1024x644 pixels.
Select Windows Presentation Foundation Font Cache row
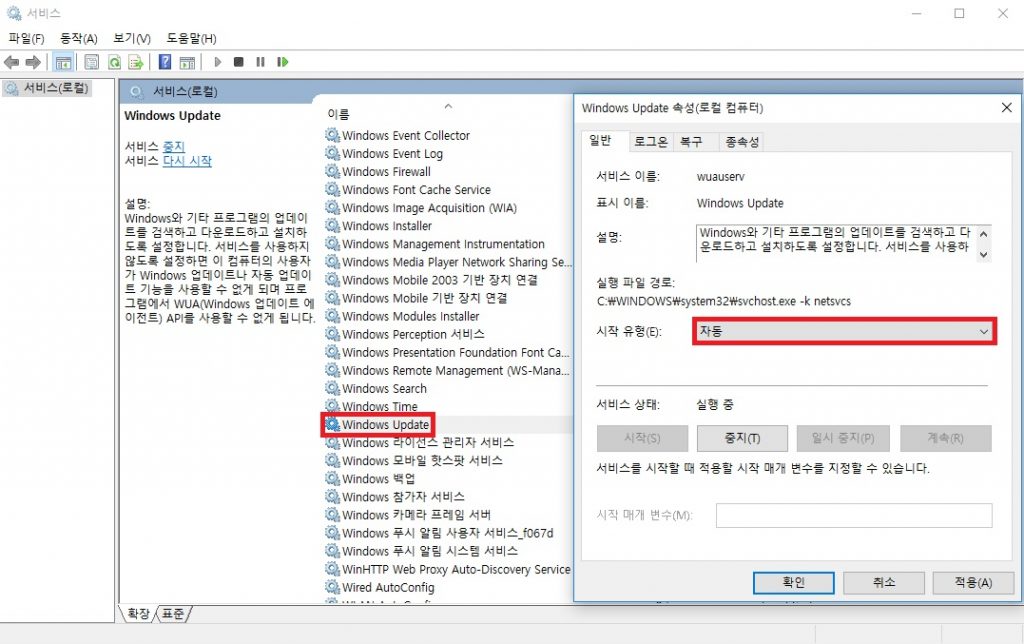coord(447,353)
